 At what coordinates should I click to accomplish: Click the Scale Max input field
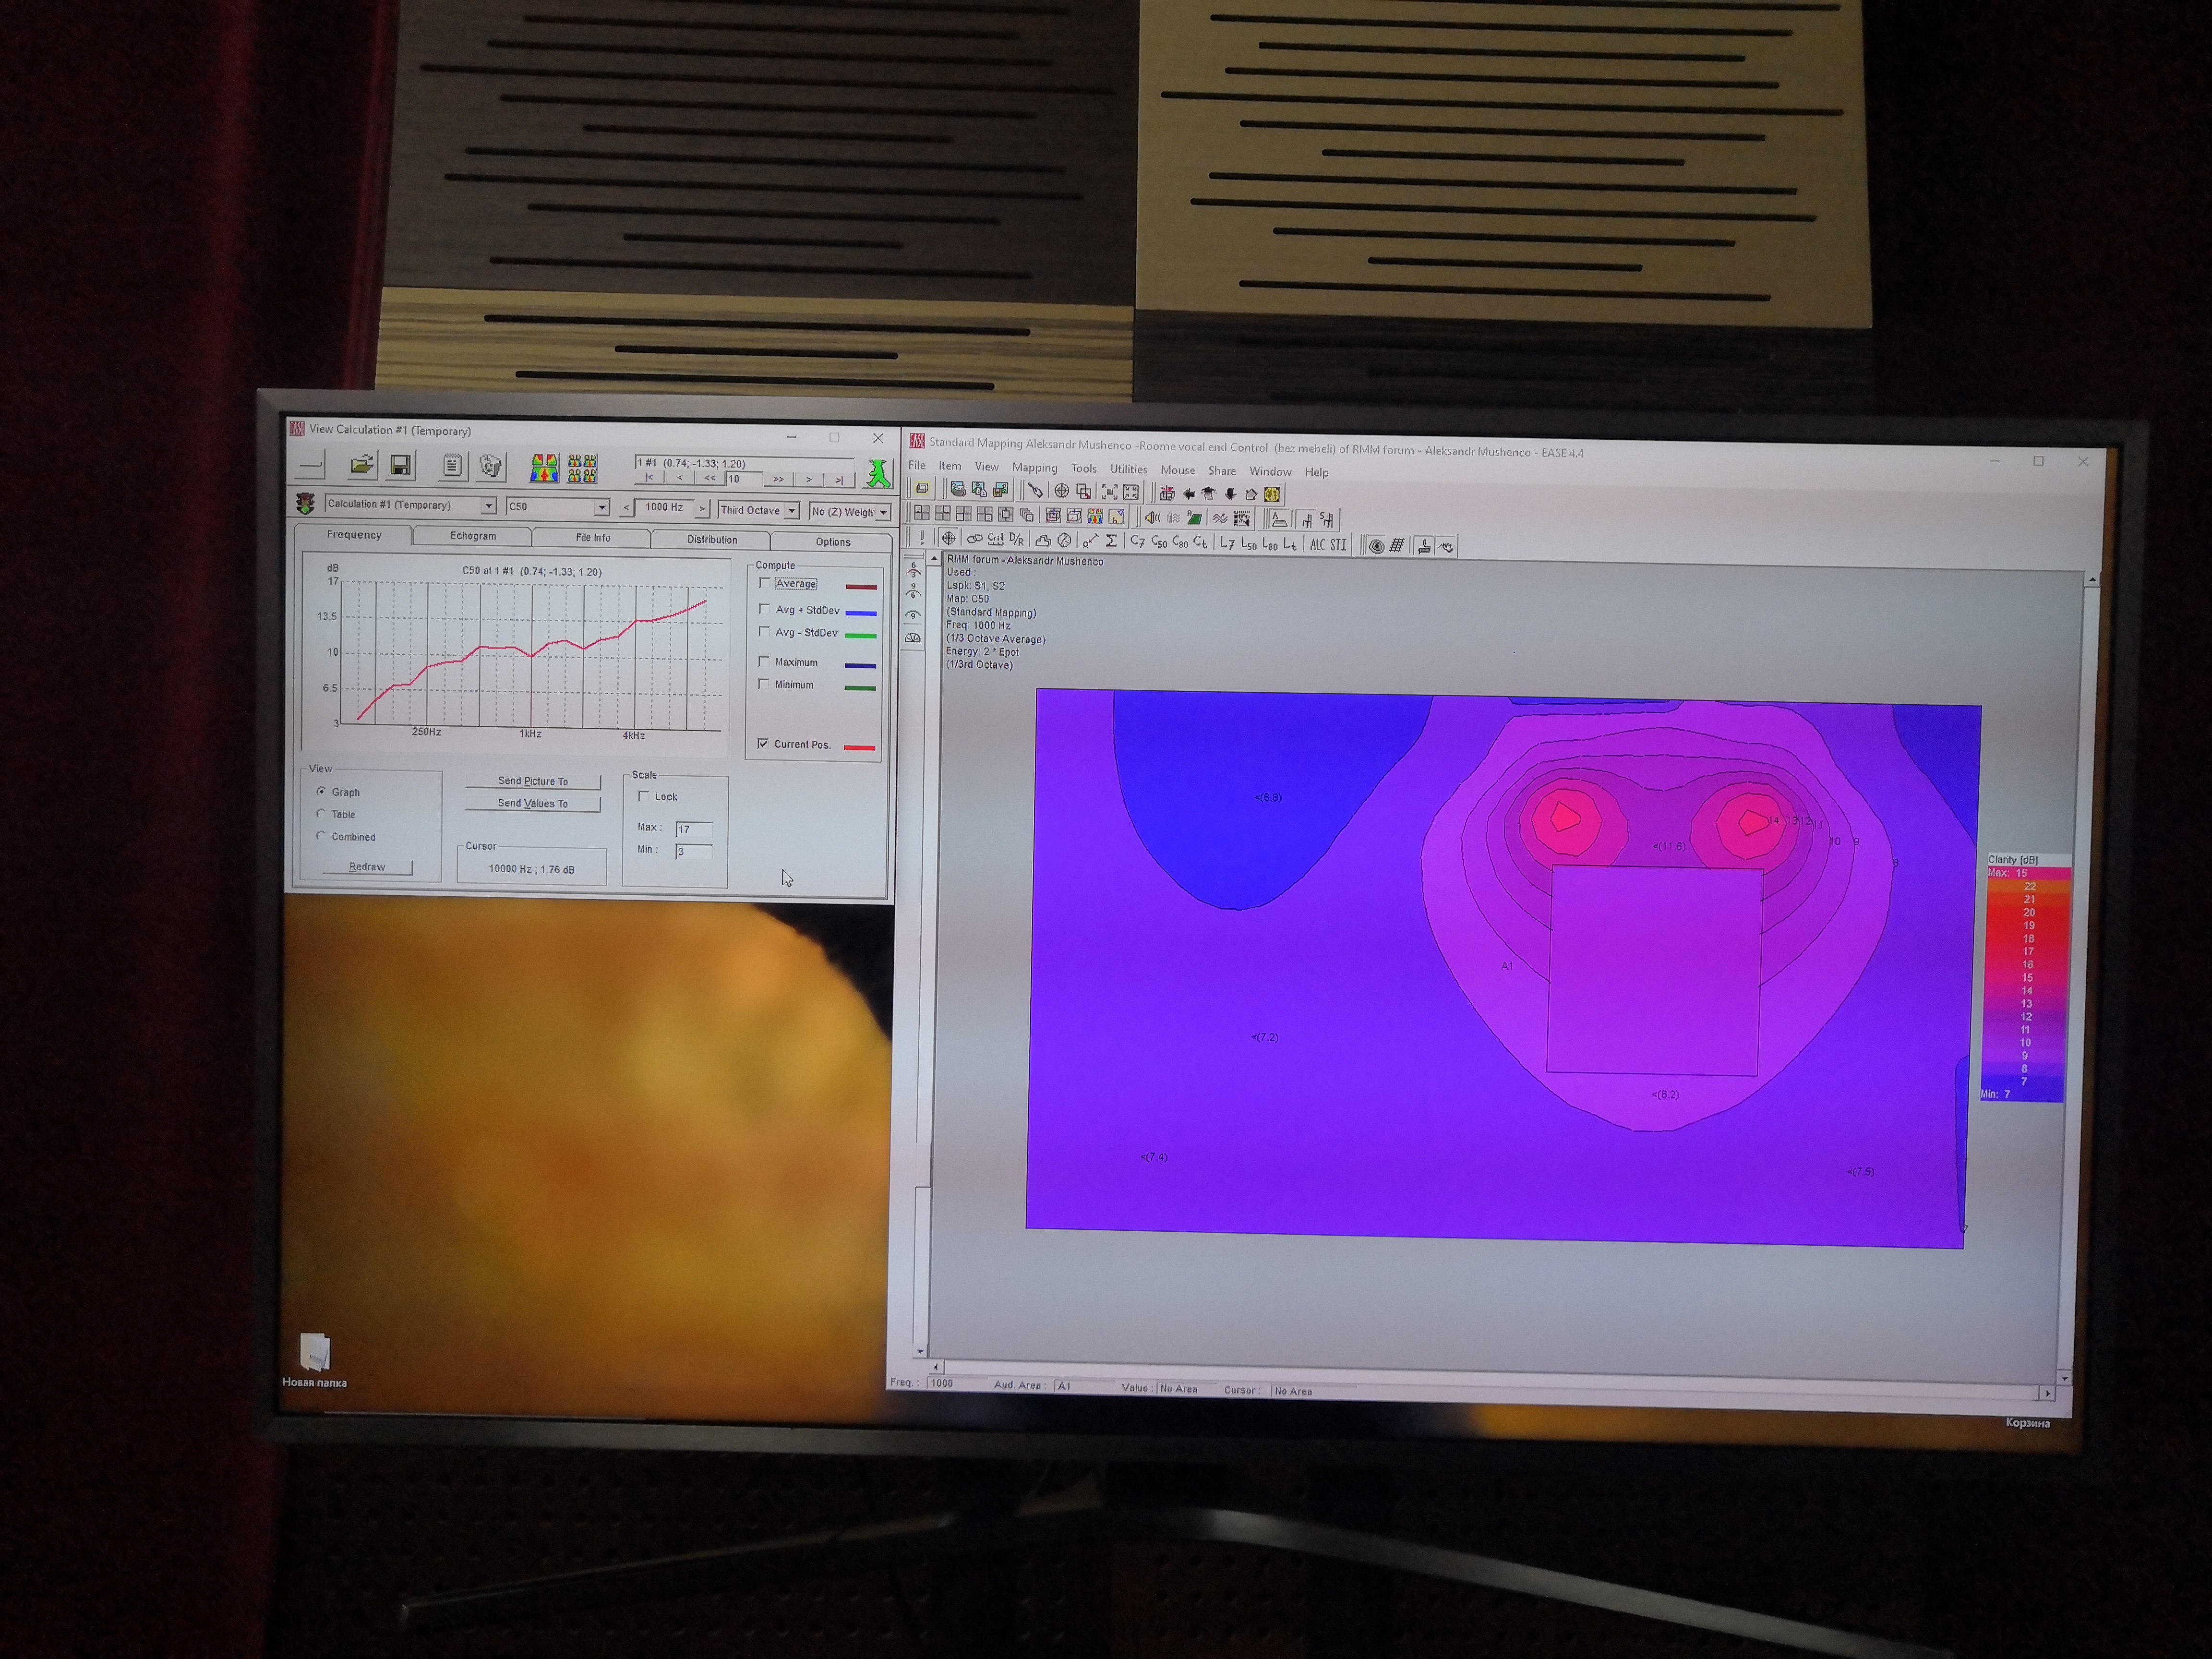(x=693, y=829)
